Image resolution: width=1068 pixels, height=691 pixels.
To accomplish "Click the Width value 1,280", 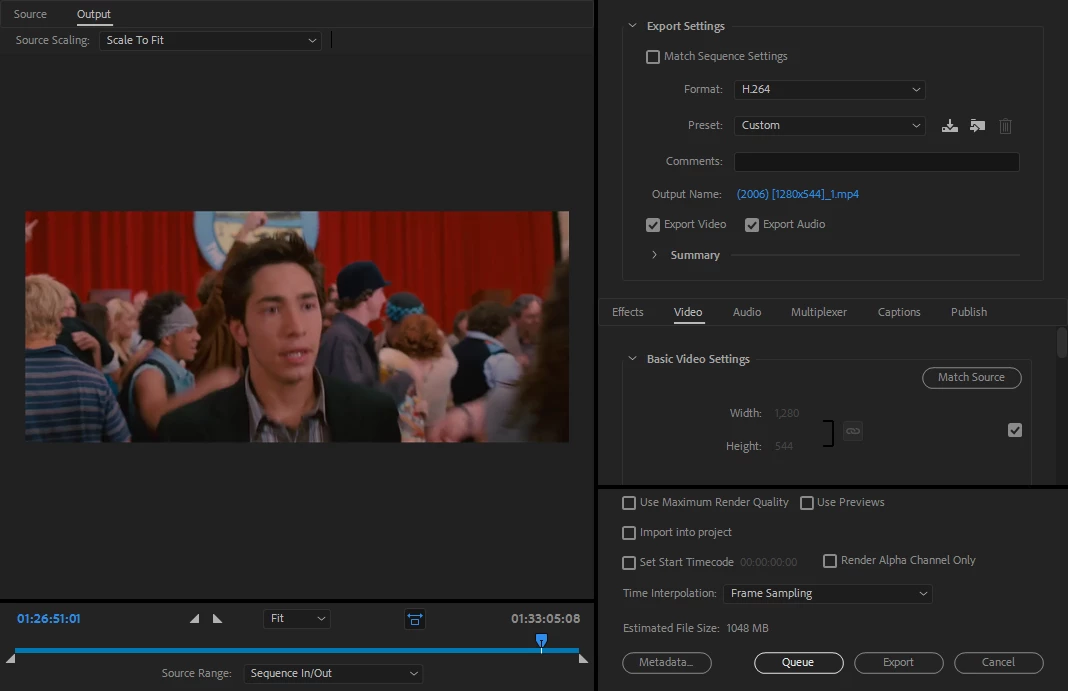I will [x=787, y=413].
